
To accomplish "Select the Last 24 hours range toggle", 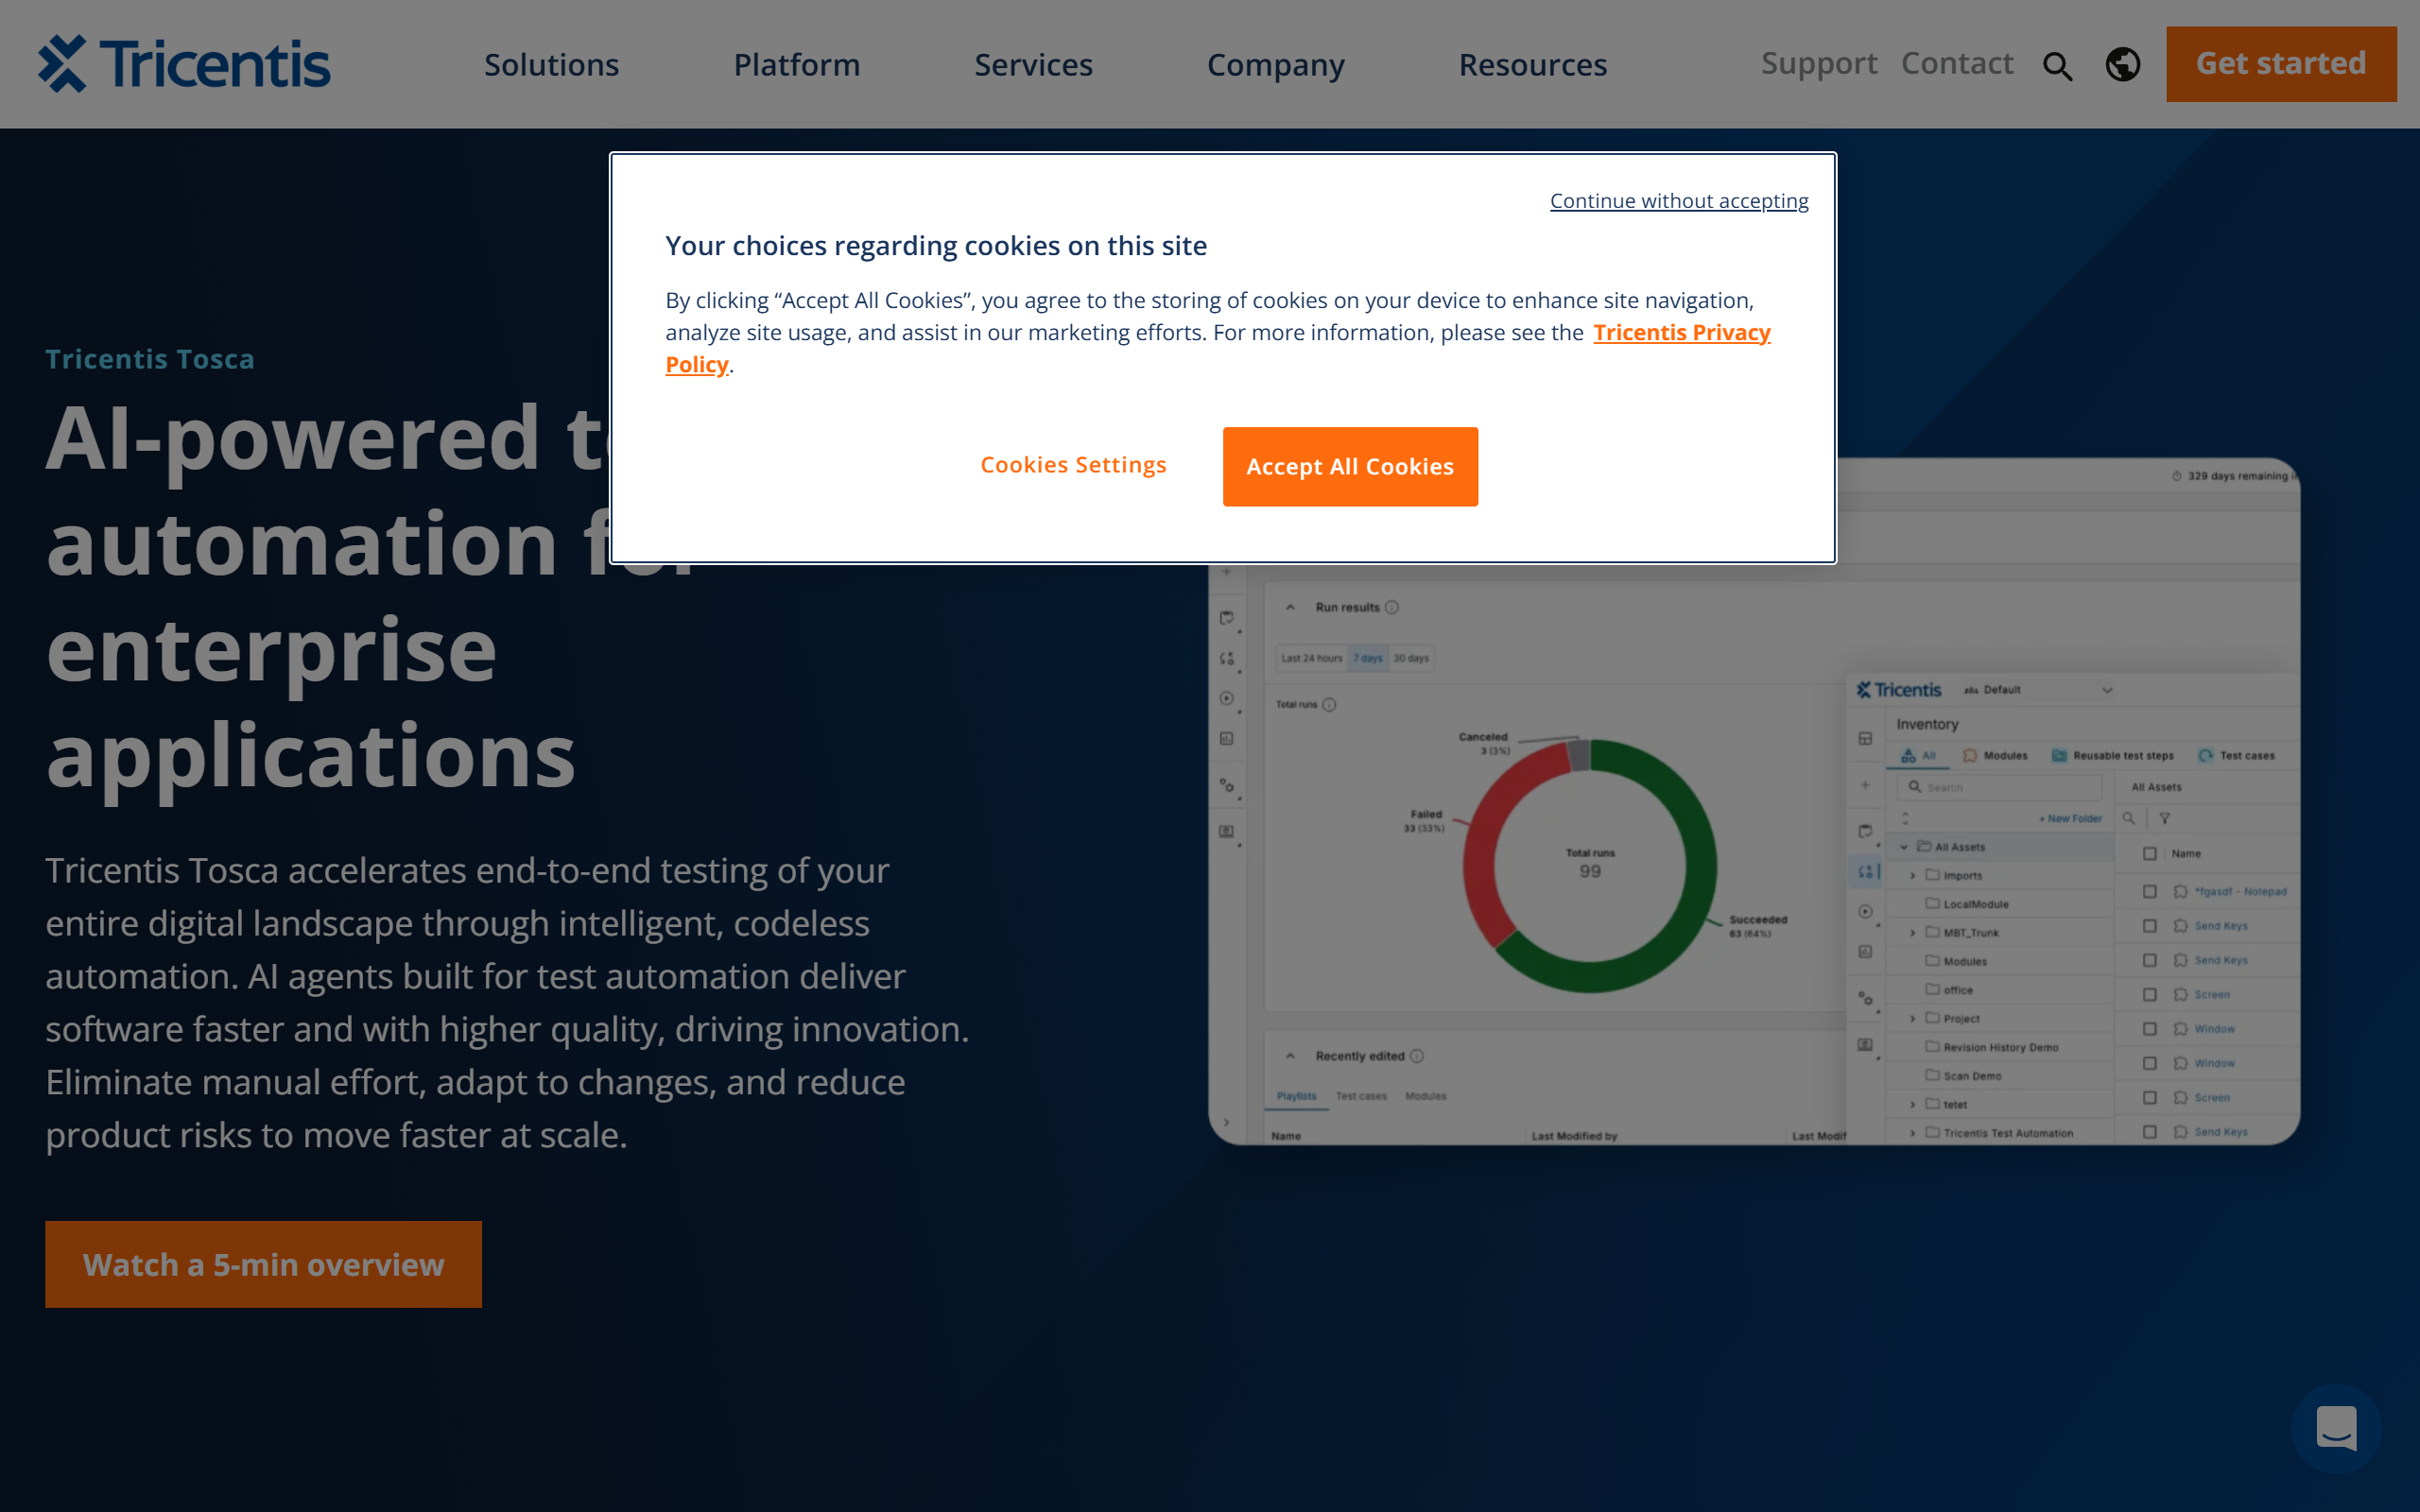I will pyautogui.click(x=1312, y=658).
